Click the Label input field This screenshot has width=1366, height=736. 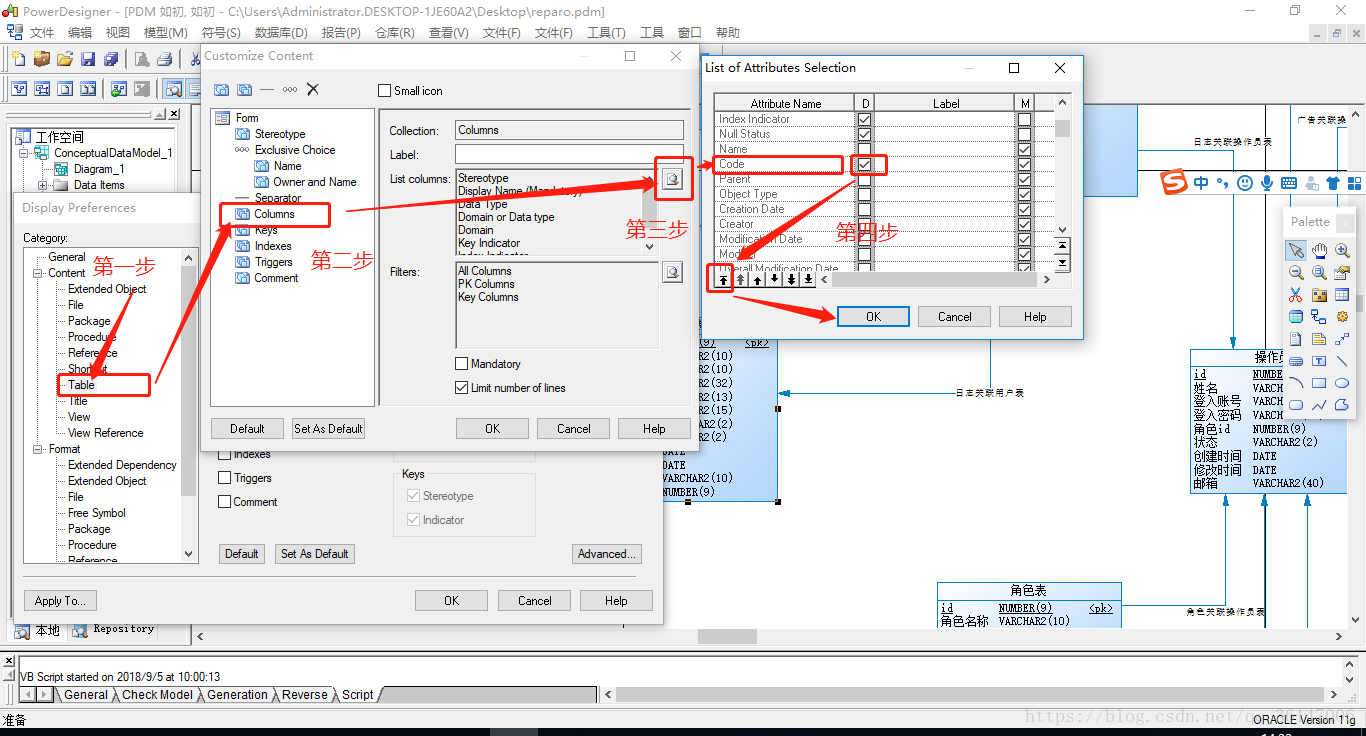[x=569, y=155]
